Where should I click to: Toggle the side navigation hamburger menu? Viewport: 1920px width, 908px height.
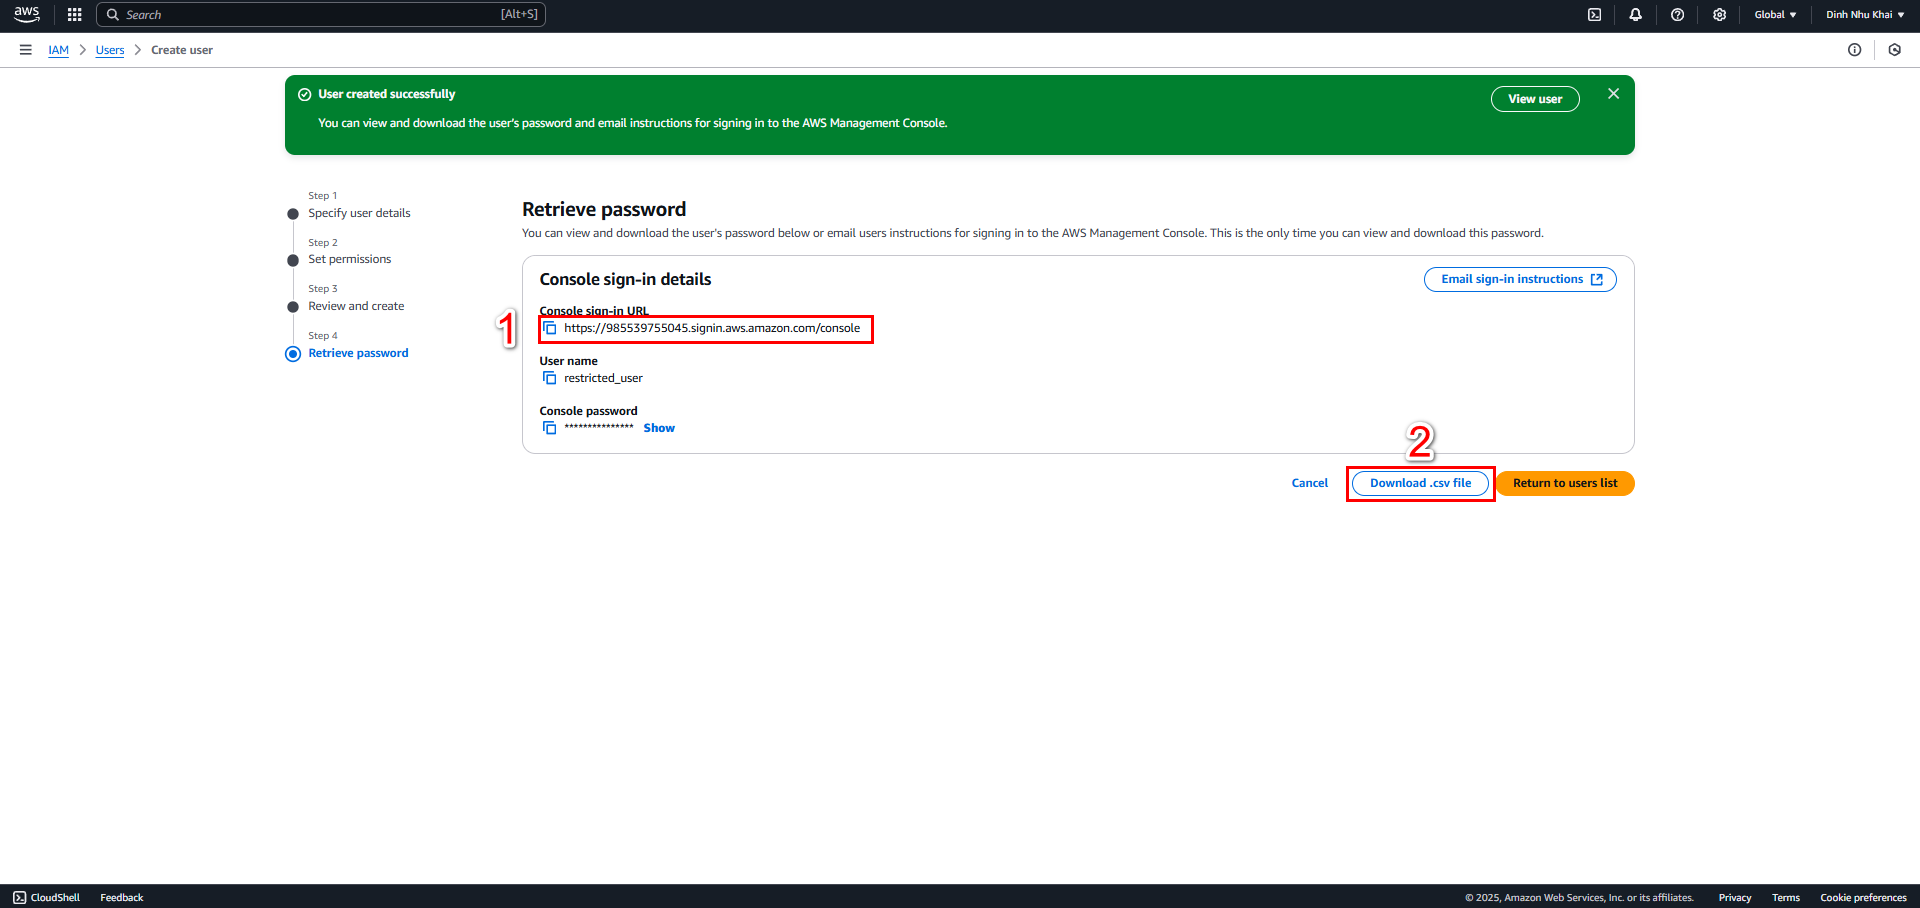click(26, 50)
